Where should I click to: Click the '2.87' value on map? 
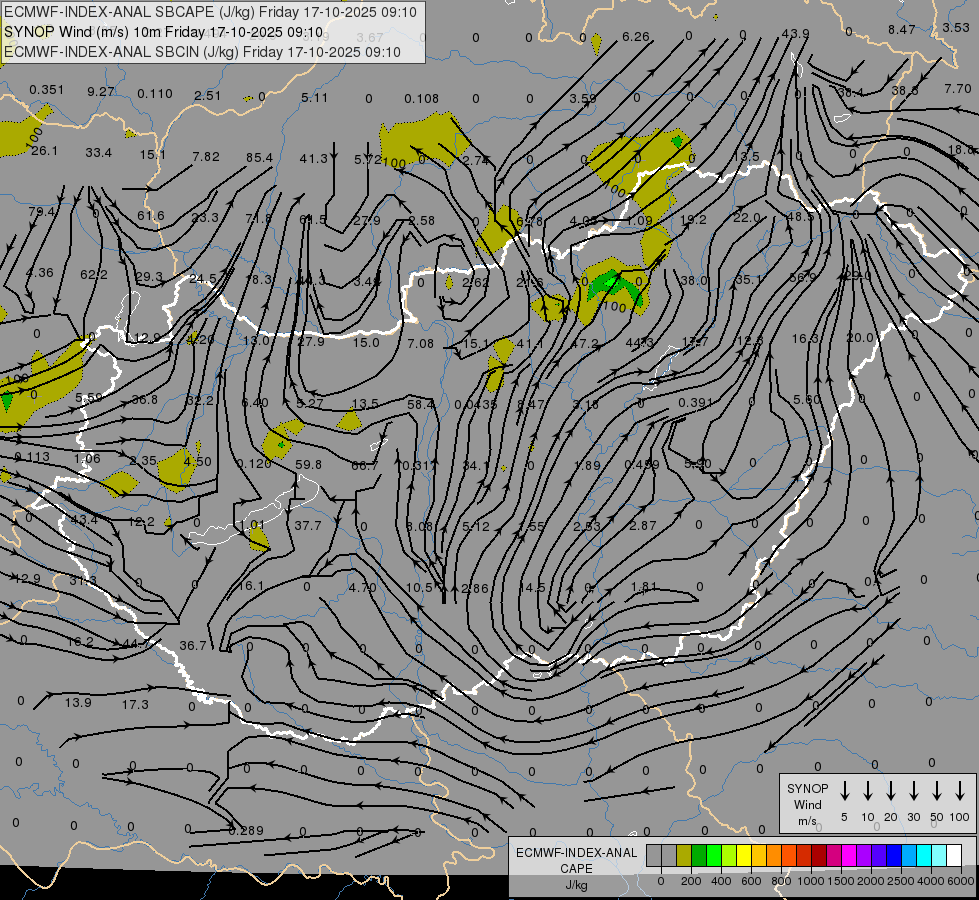[642, 525]
